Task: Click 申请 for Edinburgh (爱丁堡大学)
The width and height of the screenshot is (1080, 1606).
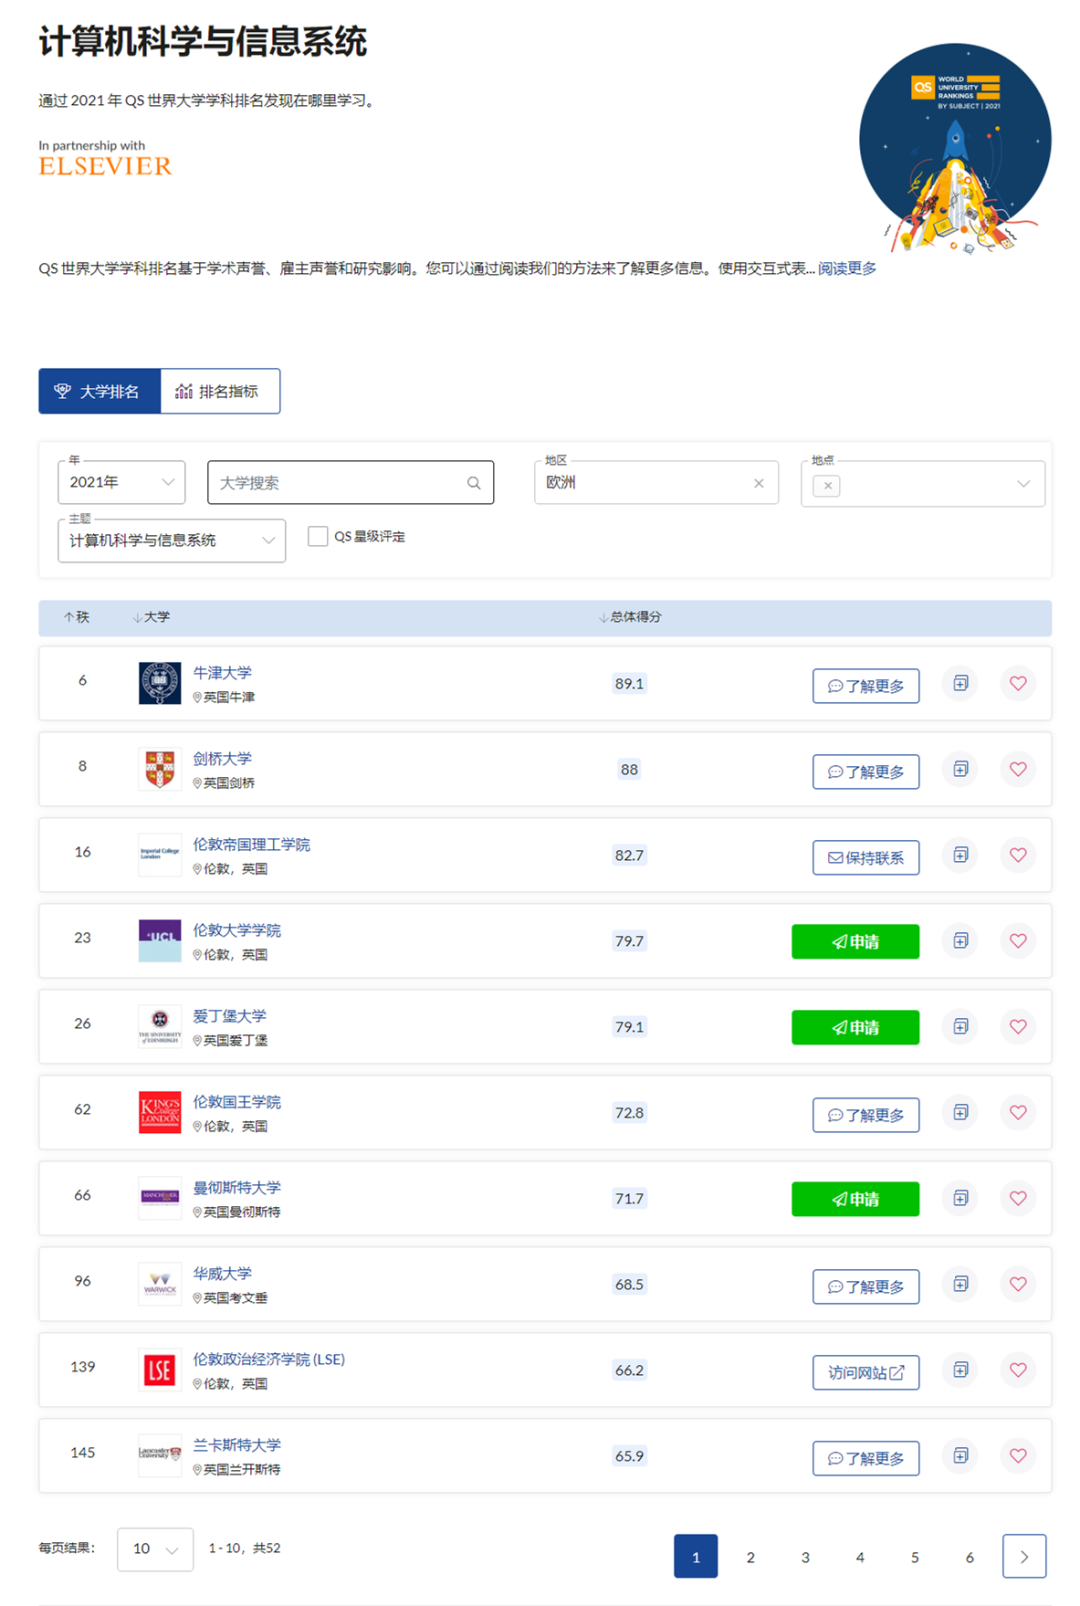Action: tap(856, 1028)
